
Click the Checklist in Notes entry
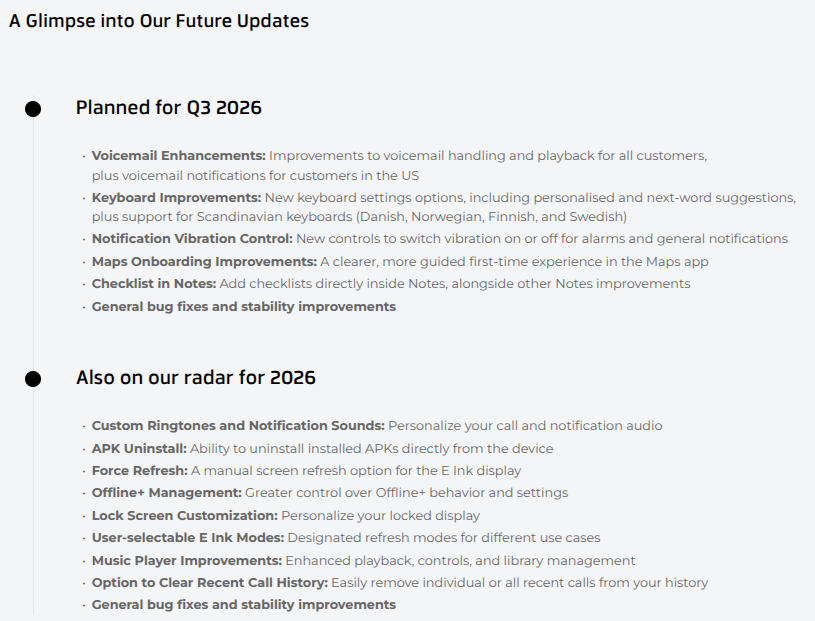tap(391, 284)
